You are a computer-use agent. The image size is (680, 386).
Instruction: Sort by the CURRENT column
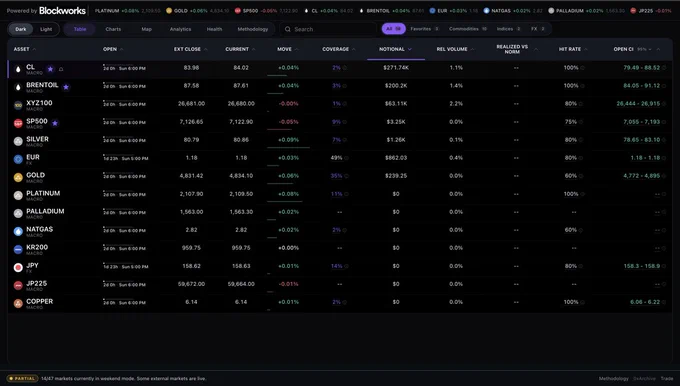coord(240,49)
